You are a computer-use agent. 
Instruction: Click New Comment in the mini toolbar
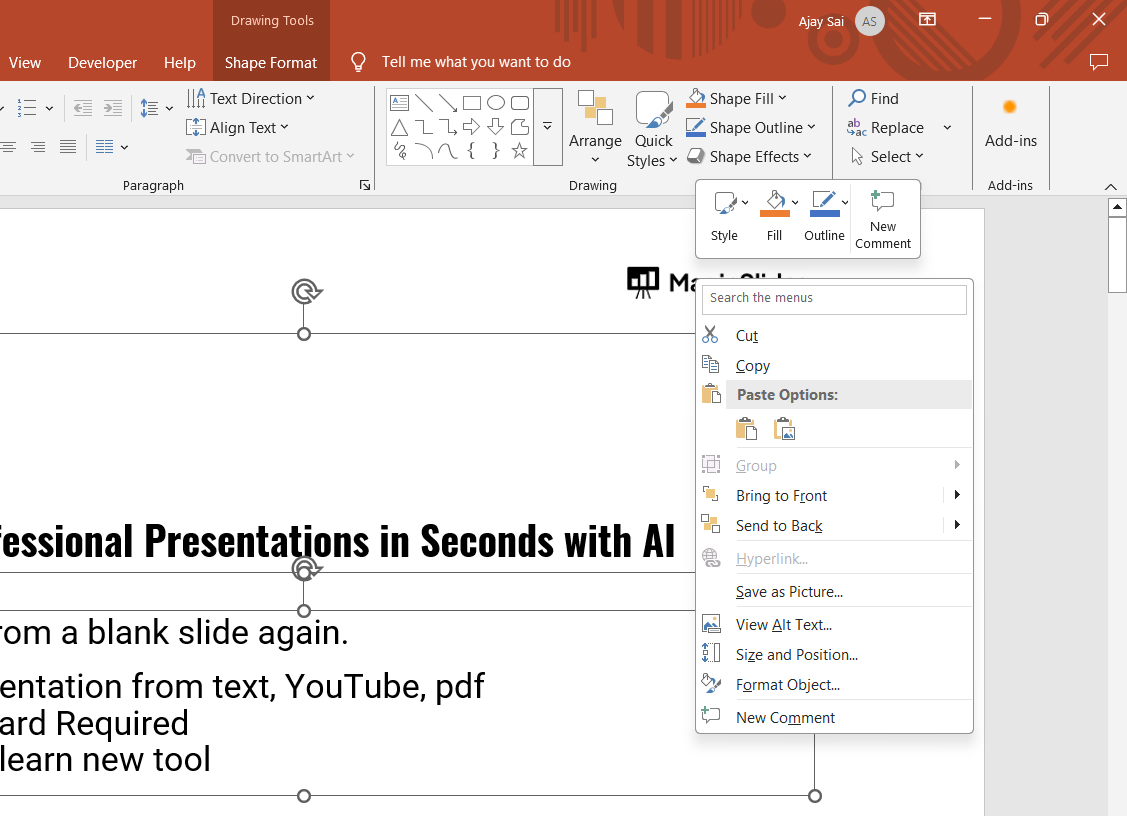(883, 219)
